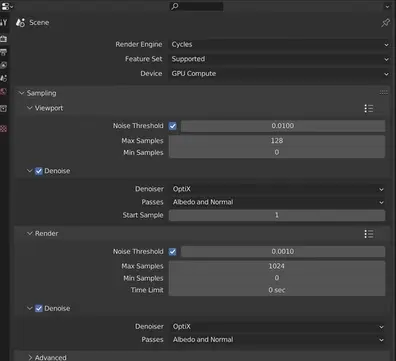
Task: Open the Tool properties tab
Action: (x=4, y=23)
